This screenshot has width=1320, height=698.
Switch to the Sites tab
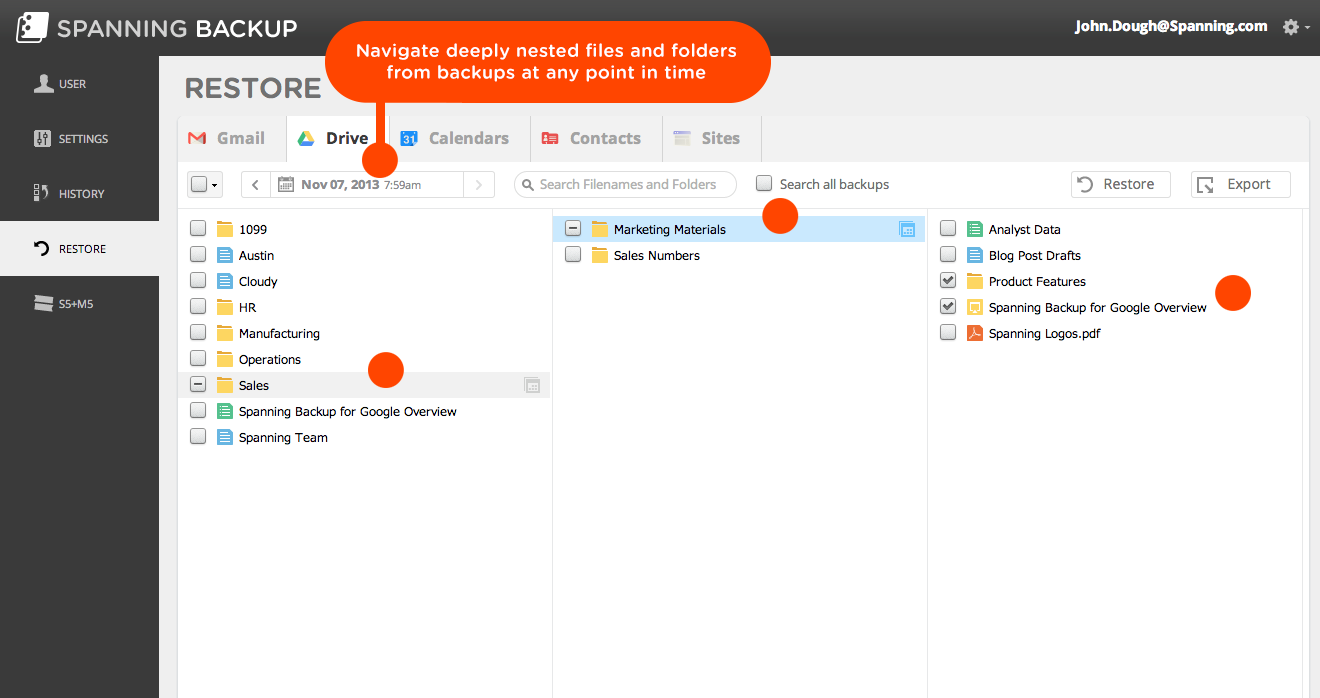click(711, 139)
